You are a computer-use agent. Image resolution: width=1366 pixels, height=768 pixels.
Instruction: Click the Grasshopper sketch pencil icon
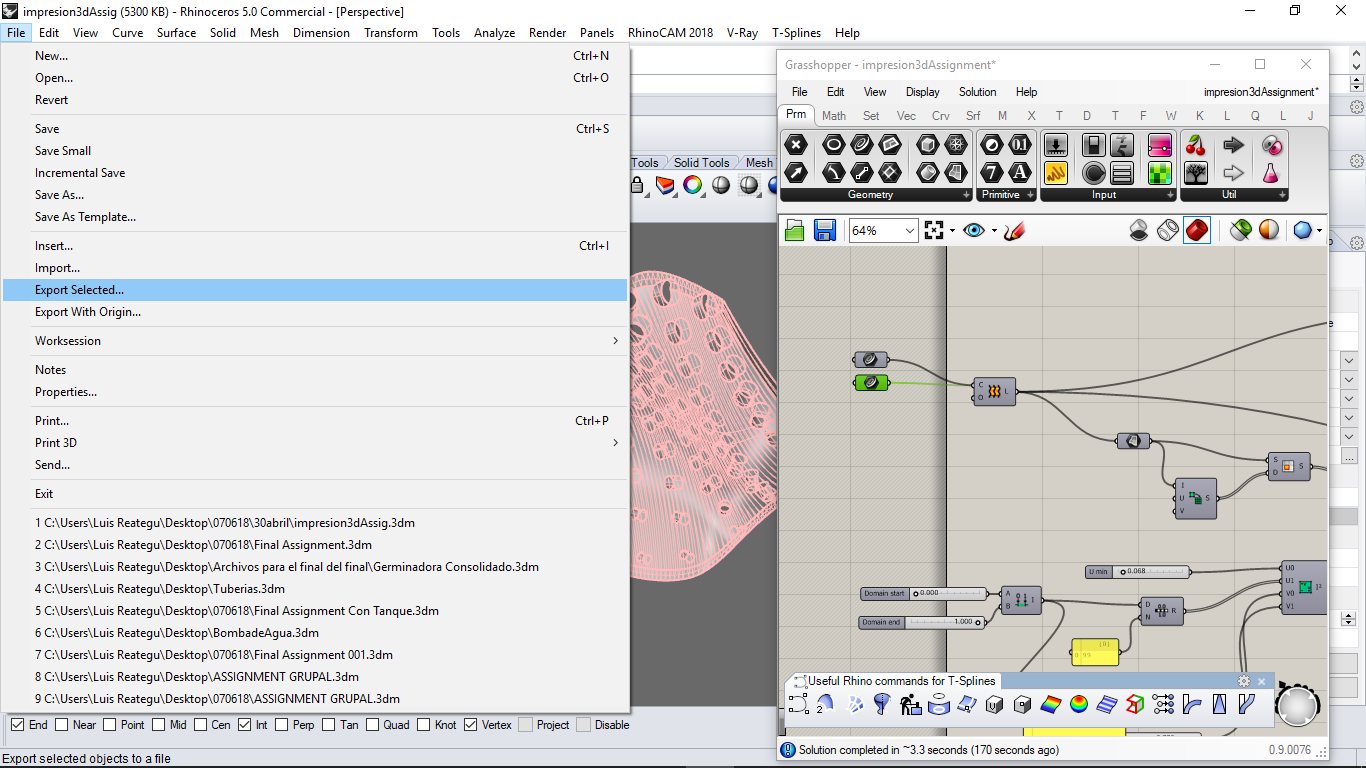(x=1014, y=231)
